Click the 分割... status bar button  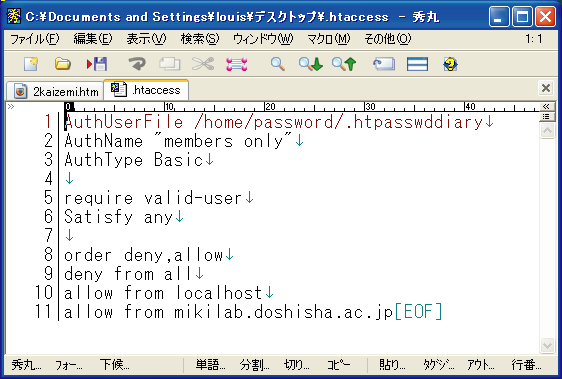click(254, 365)
